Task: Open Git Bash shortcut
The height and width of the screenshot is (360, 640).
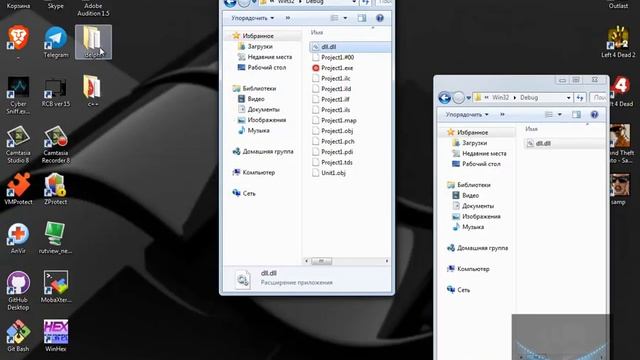Action: point(18,336)
